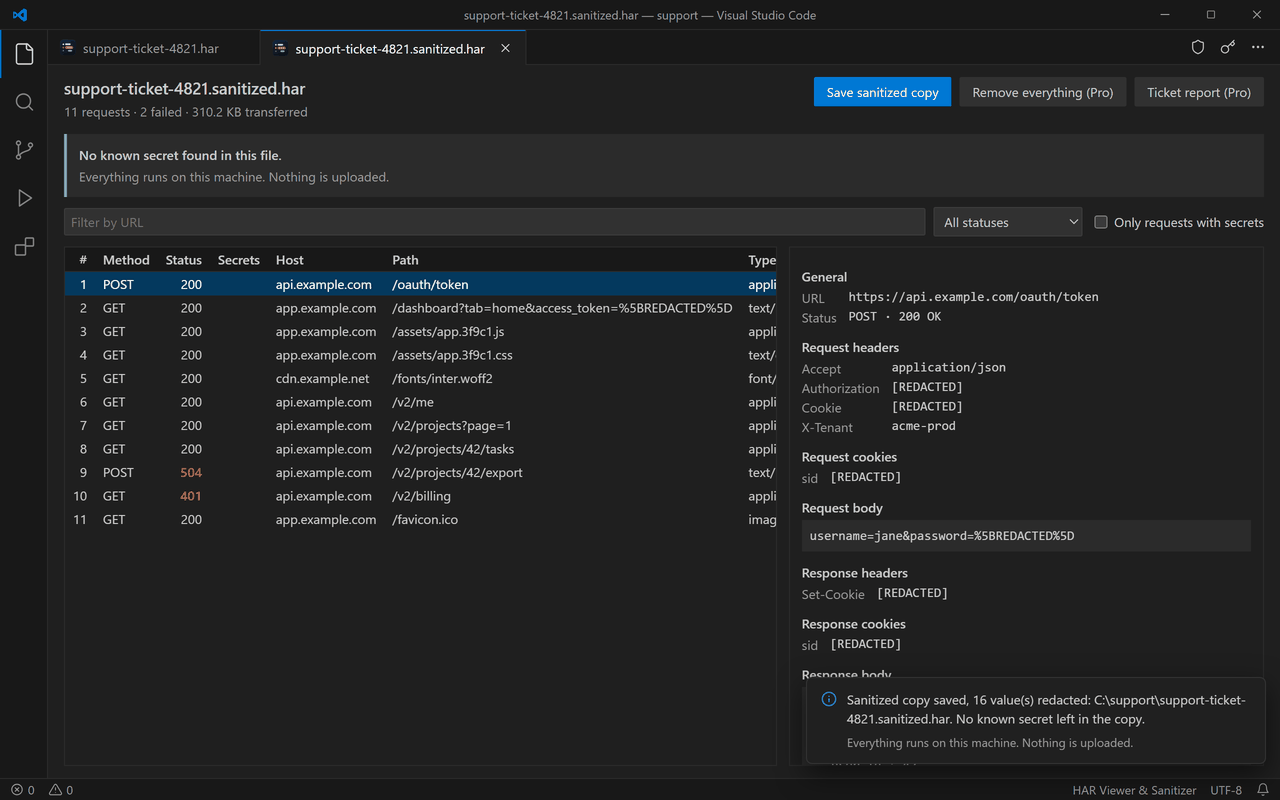Select the /assets/app.3f9c1.js row
The image size is (1280, 800).
coord(421,332)
